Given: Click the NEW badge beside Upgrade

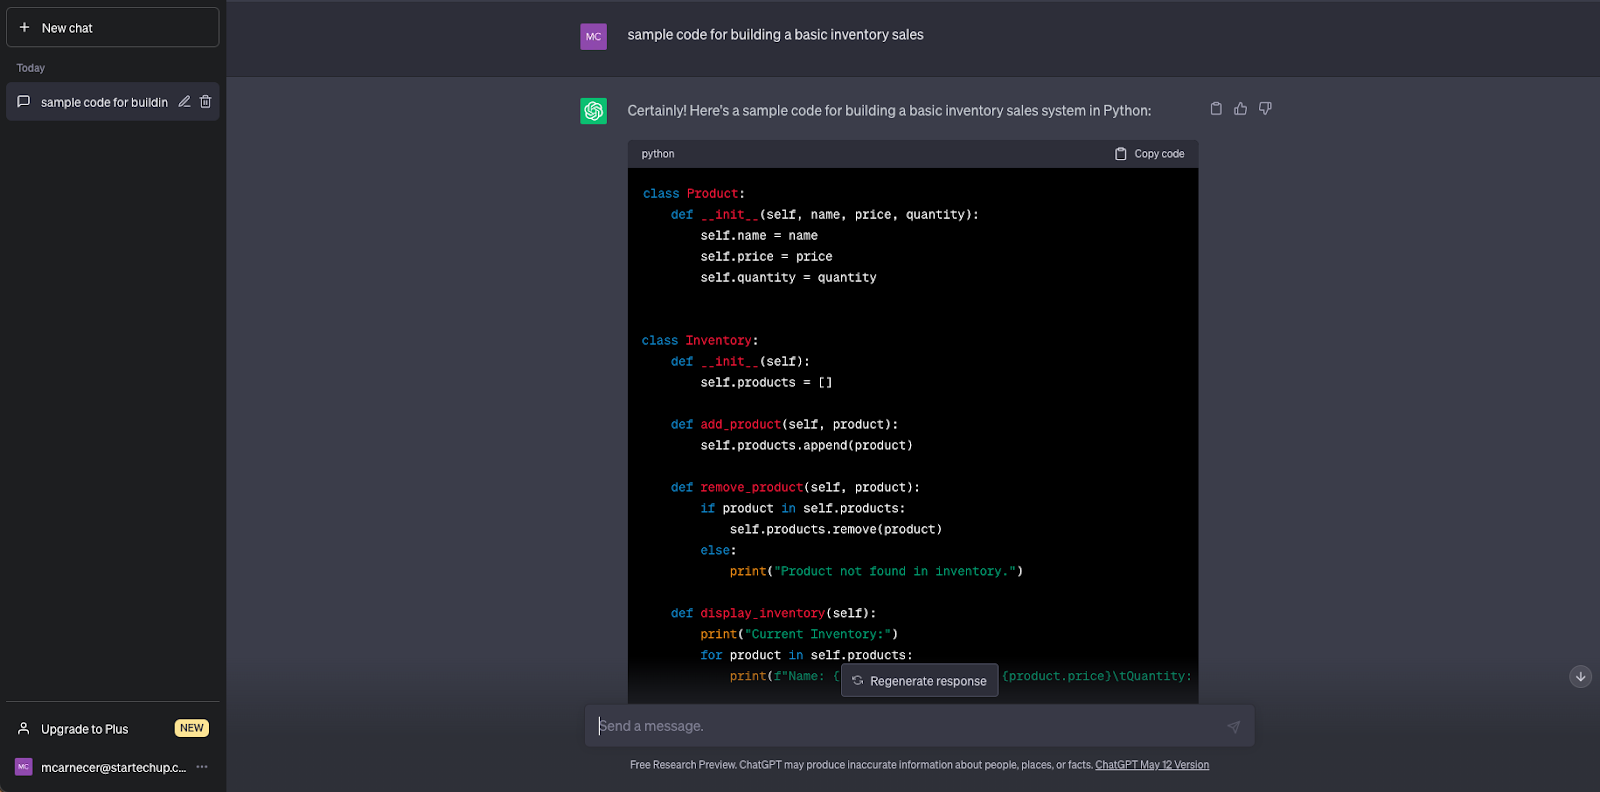Looking at the screenshot, I should 192,728.
